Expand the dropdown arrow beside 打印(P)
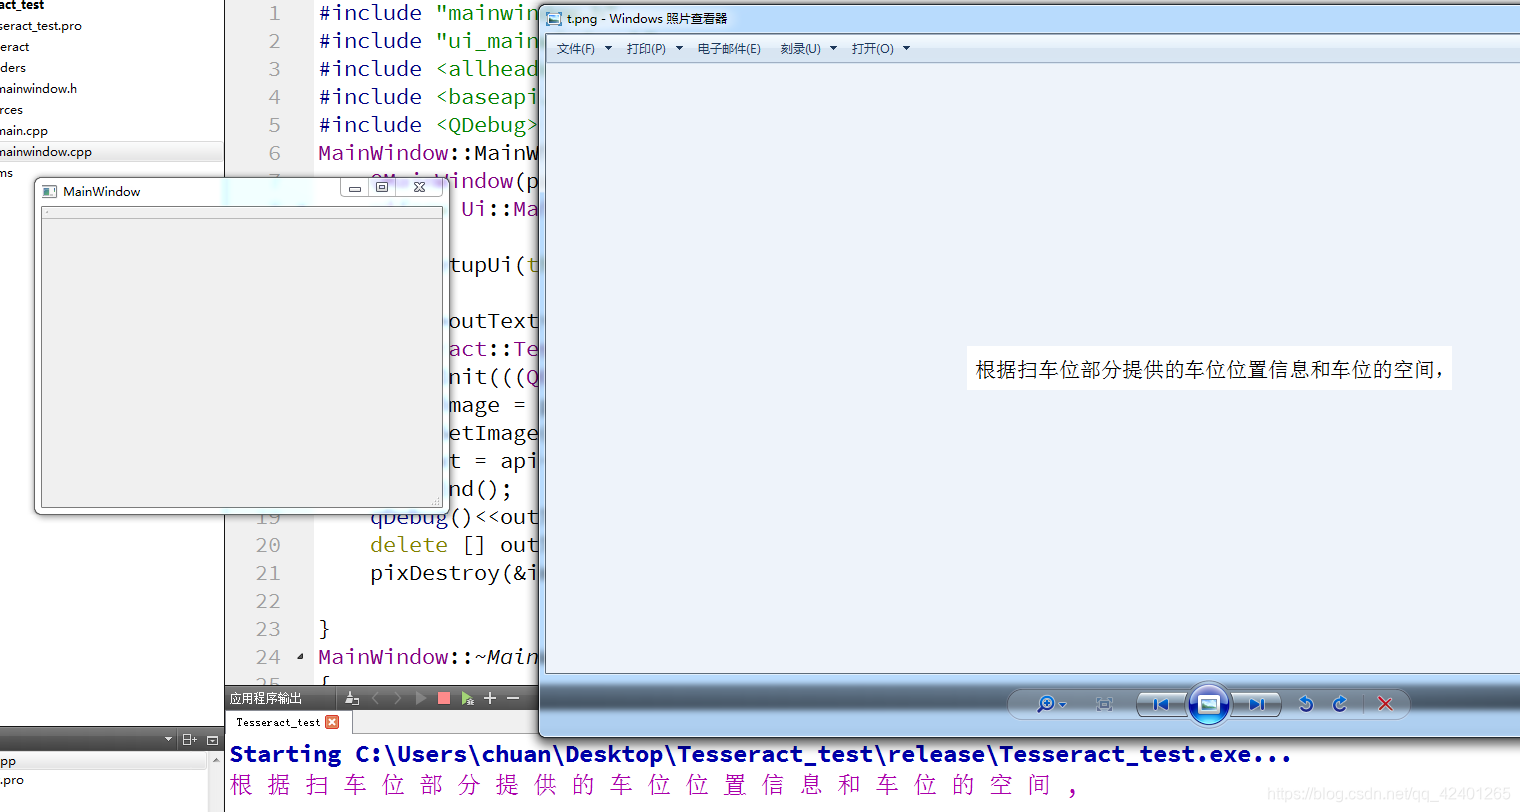 coord(679,48)
